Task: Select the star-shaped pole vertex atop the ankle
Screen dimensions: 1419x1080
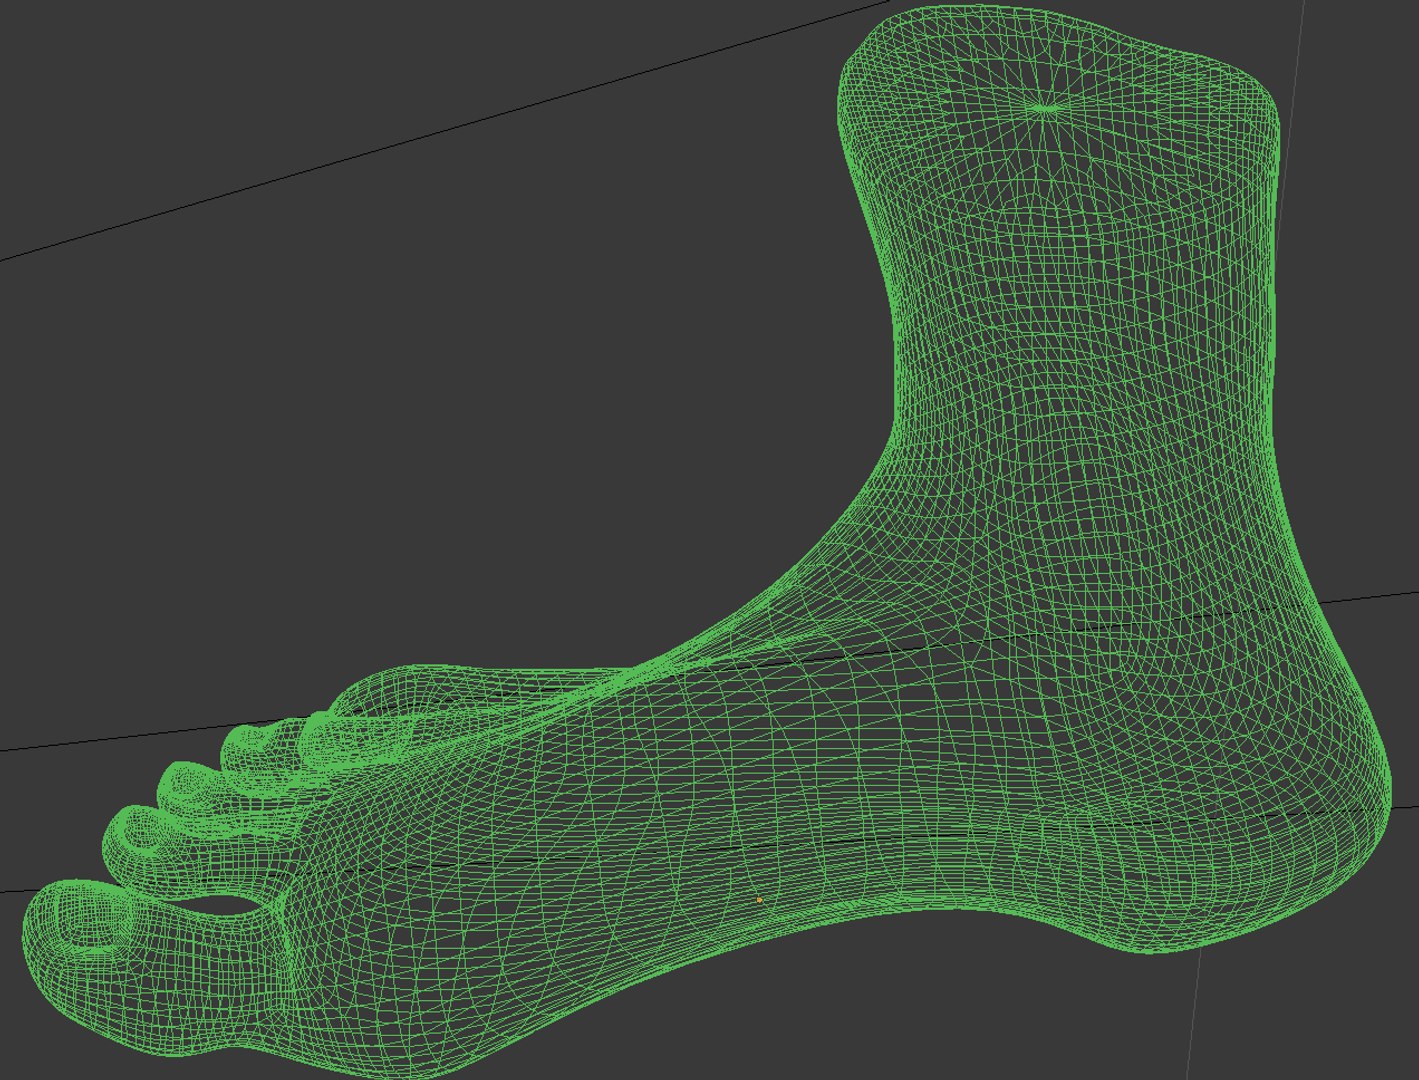Action: [x=1045, y=106]
